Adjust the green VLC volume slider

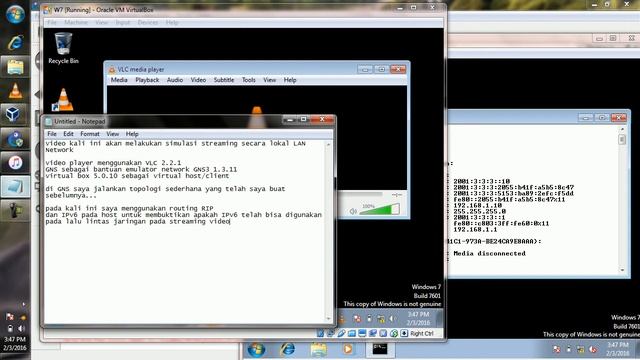coord(379,209)
